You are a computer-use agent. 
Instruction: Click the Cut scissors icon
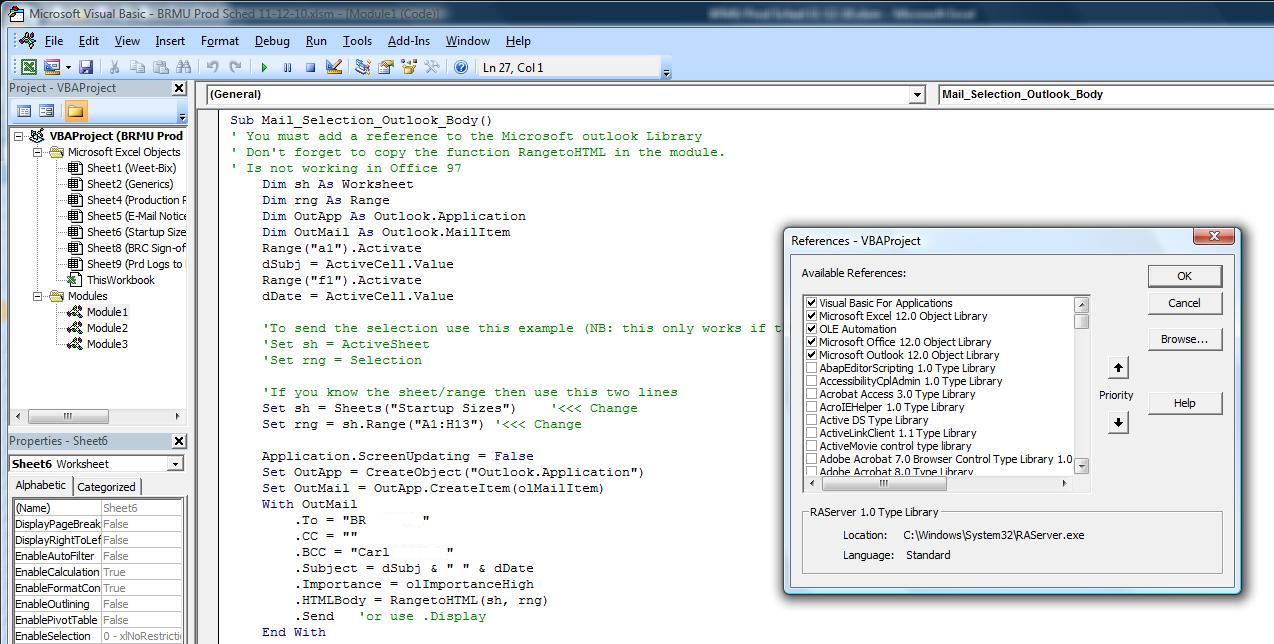pos(114,67)
